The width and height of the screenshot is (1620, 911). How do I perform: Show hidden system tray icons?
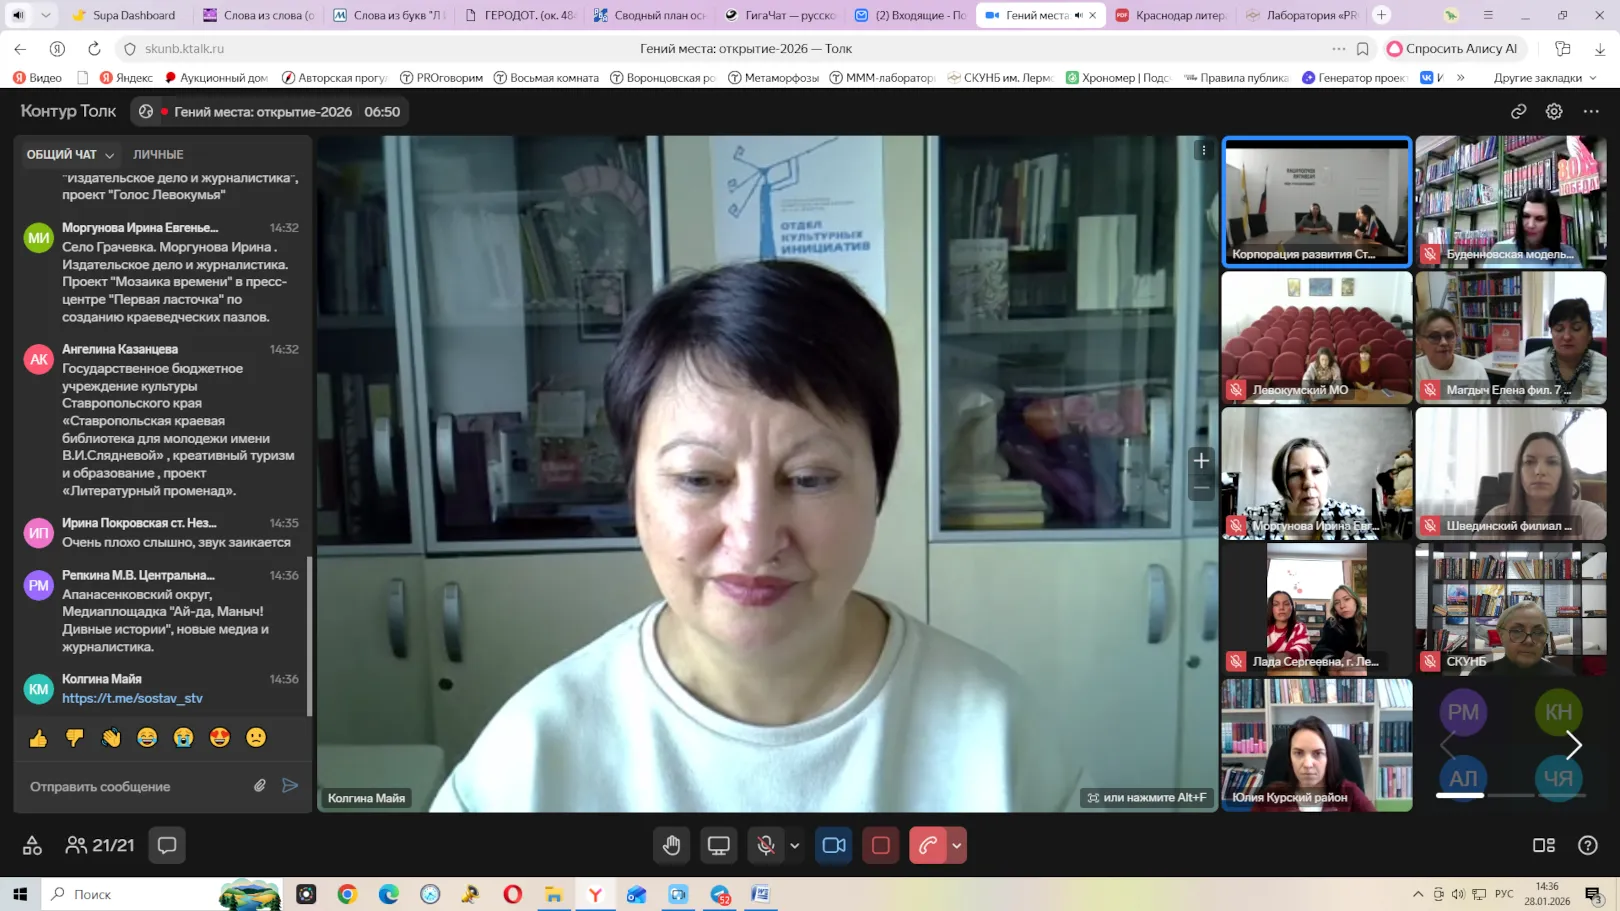point(1417,894)
